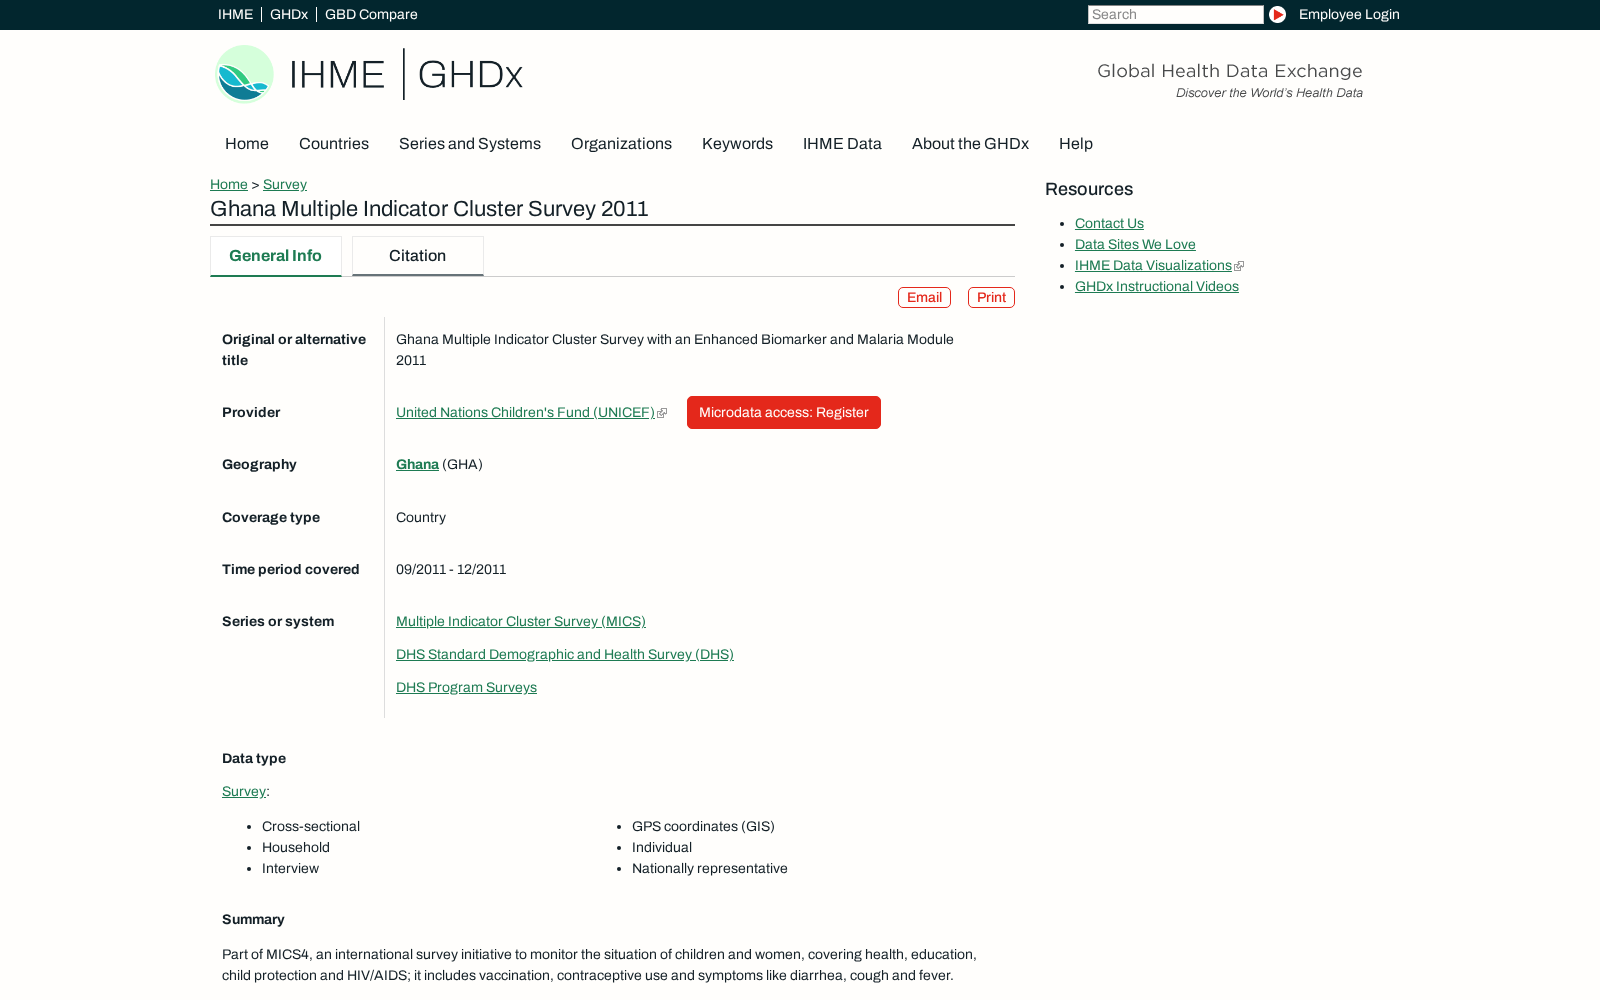This screenshot has height=1000, width=1600.
Task: Open Data Sites We Love link
Action: (1135, 245)
